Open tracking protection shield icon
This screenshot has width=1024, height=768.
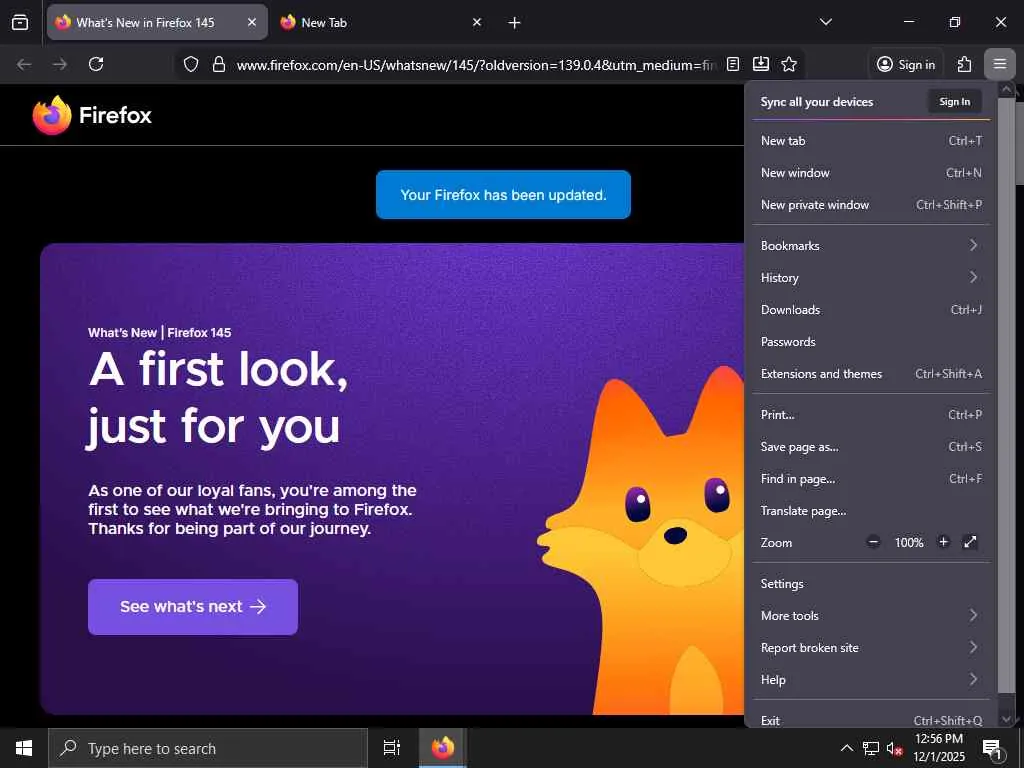coord(191,64)
